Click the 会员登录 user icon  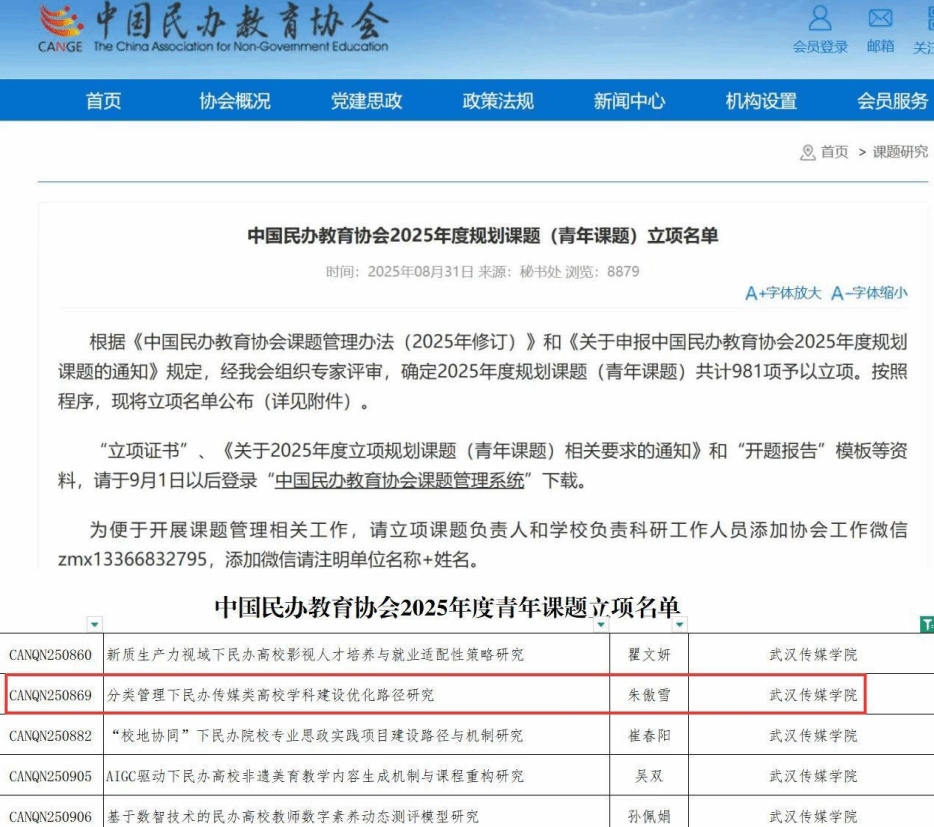coord(820,19)
